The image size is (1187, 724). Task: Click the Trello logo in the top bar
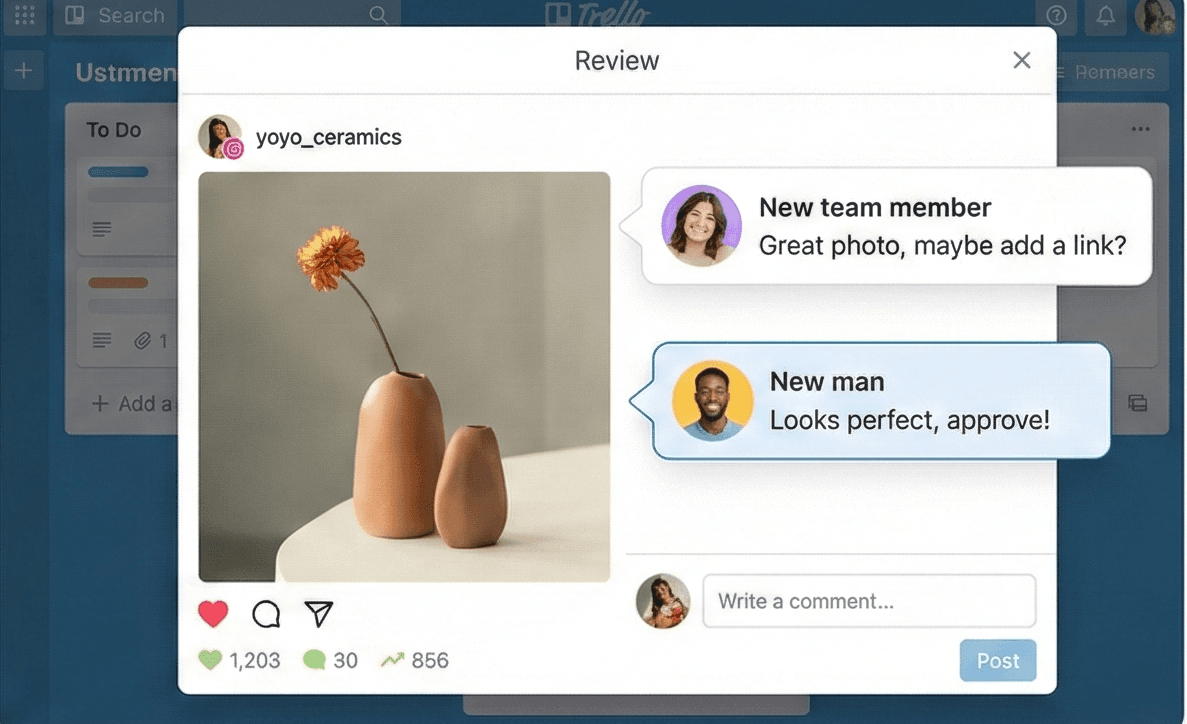tap(598, 15)
